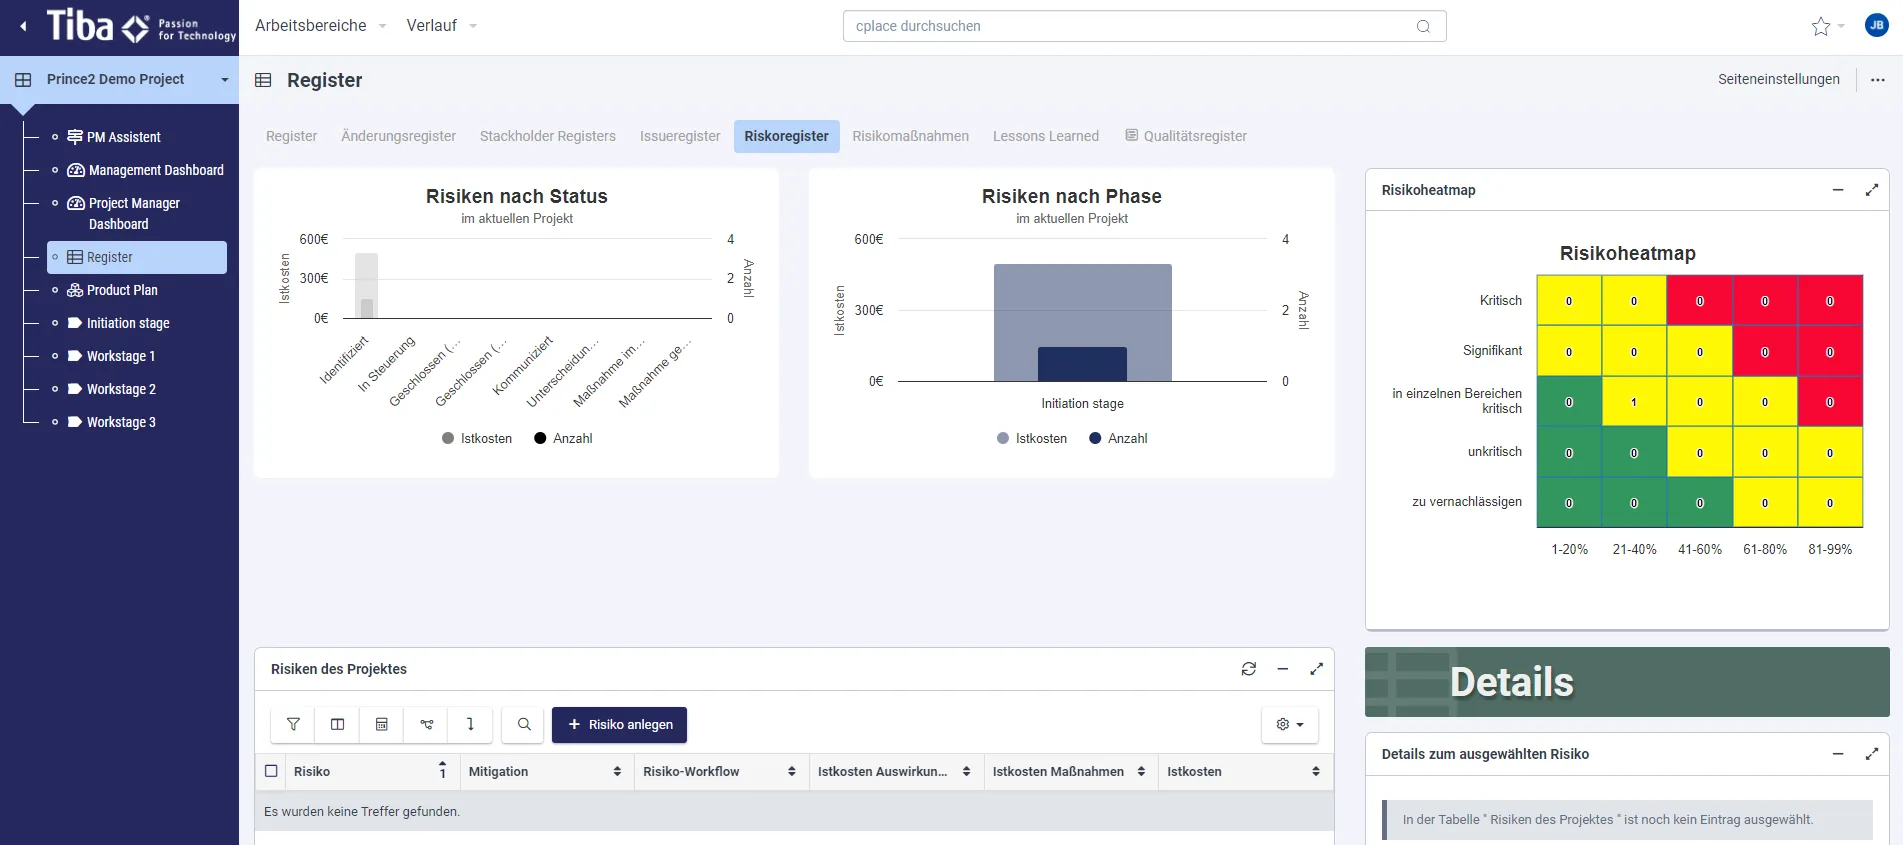Collapse sidebar with the back arrow icon
The image size is (1903, 845).
[x=23, y=27]
